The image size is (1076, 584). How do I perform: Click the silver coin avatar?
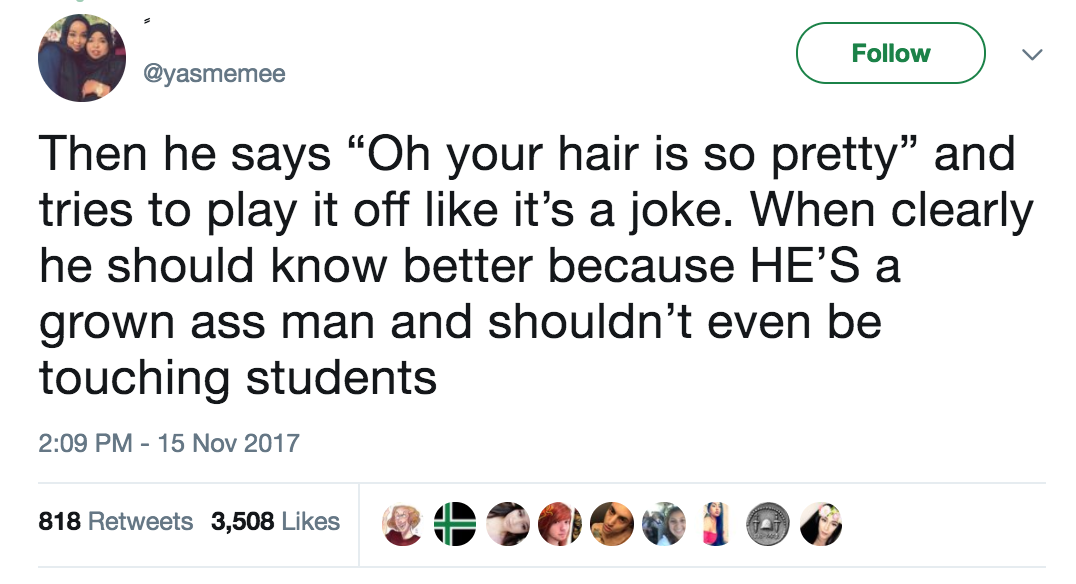(767, 523)
